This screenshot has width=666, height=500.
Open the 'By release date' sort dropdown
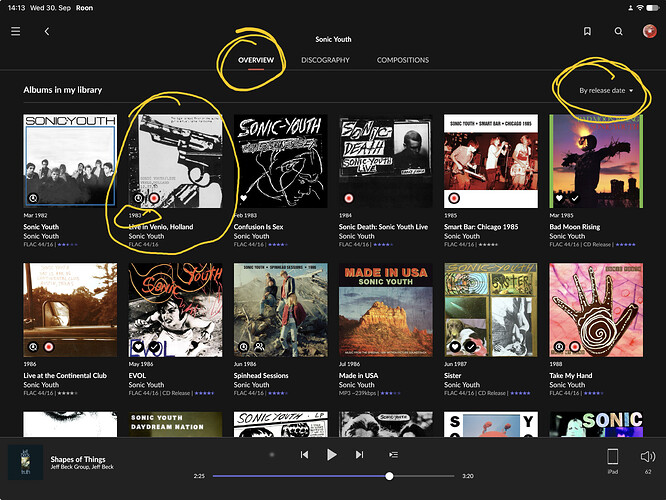(x=606, y=90)
